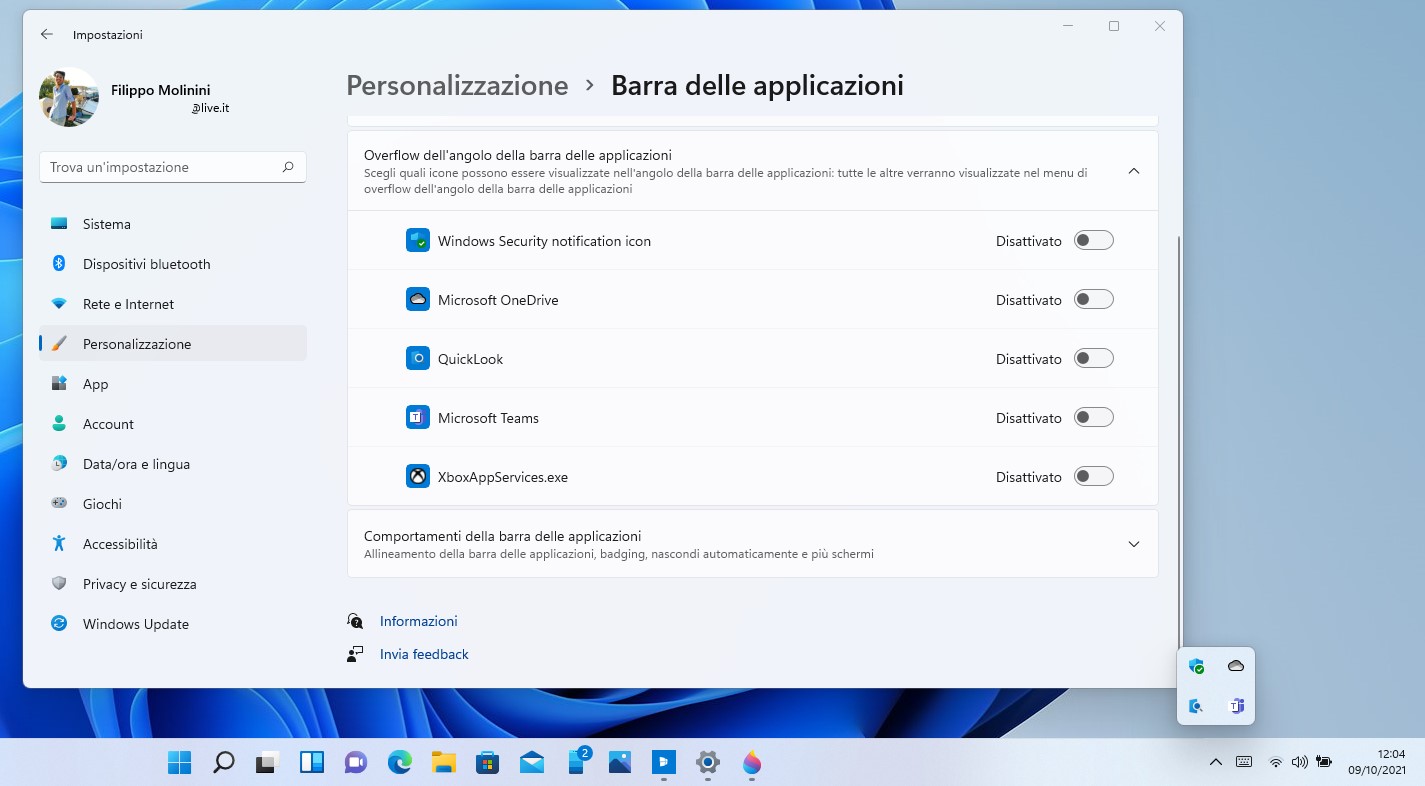
Task: Click the Invia feedback link
Action: [x=424, y=654]
